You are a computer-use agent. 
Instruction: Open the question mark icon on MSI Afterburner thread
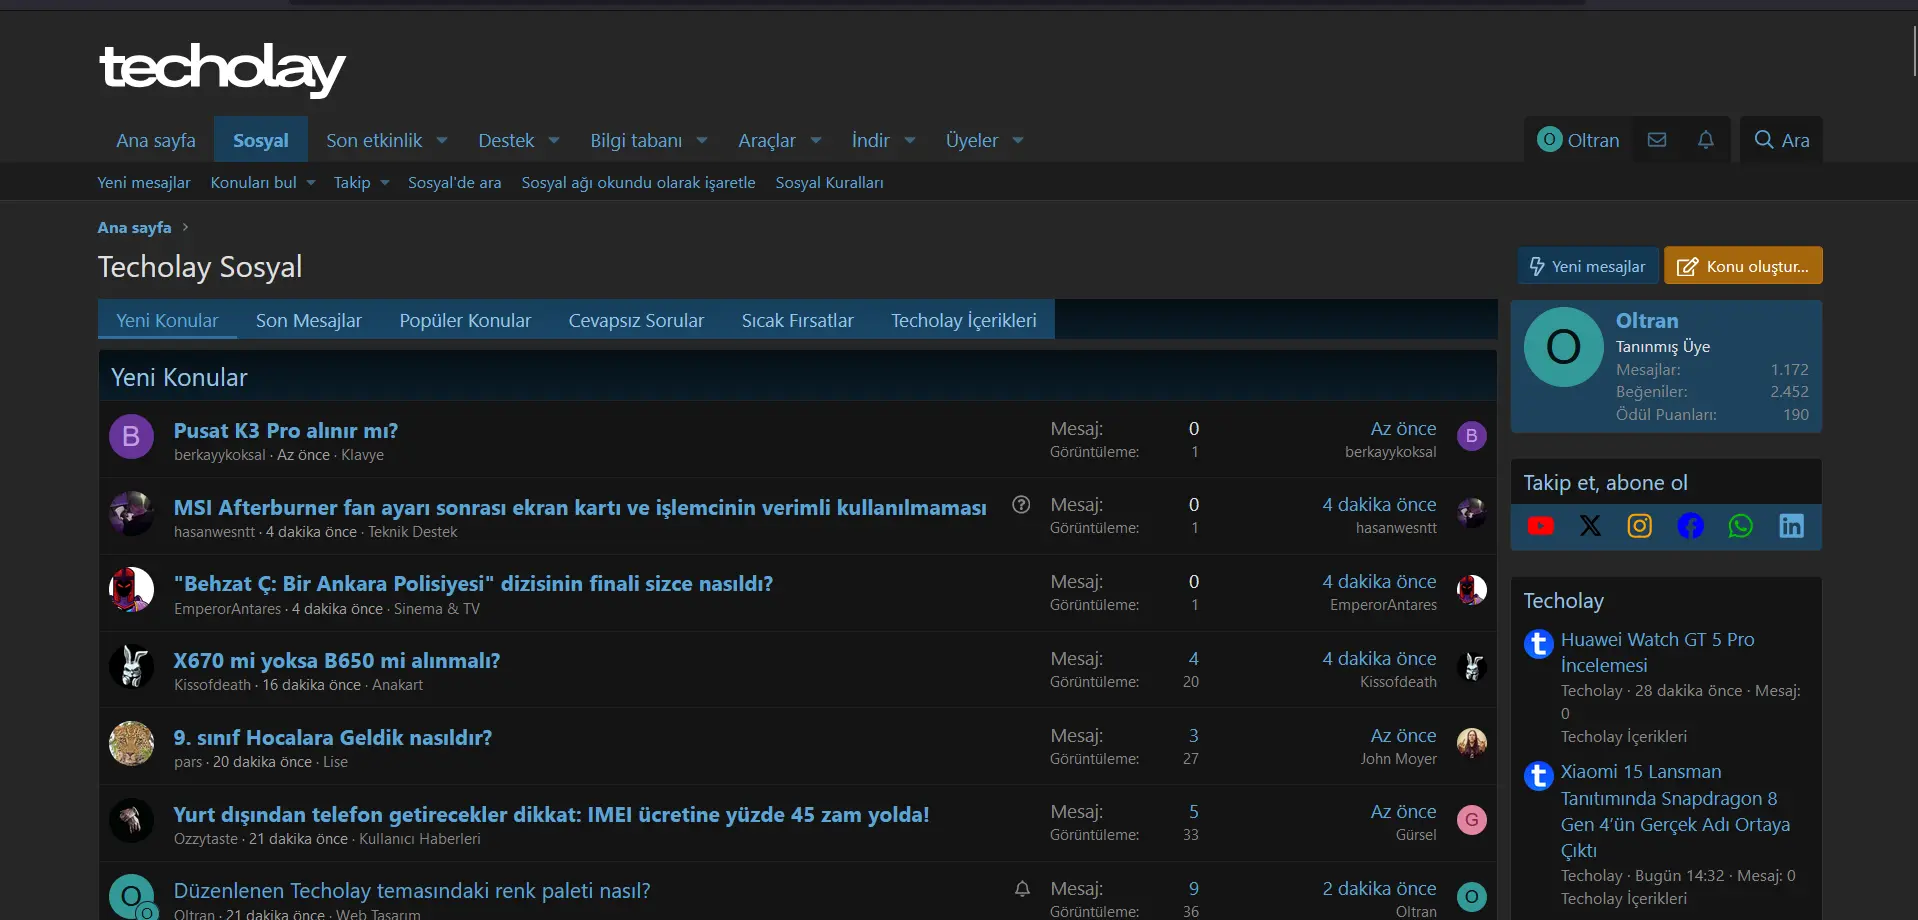click(1021, 505)
